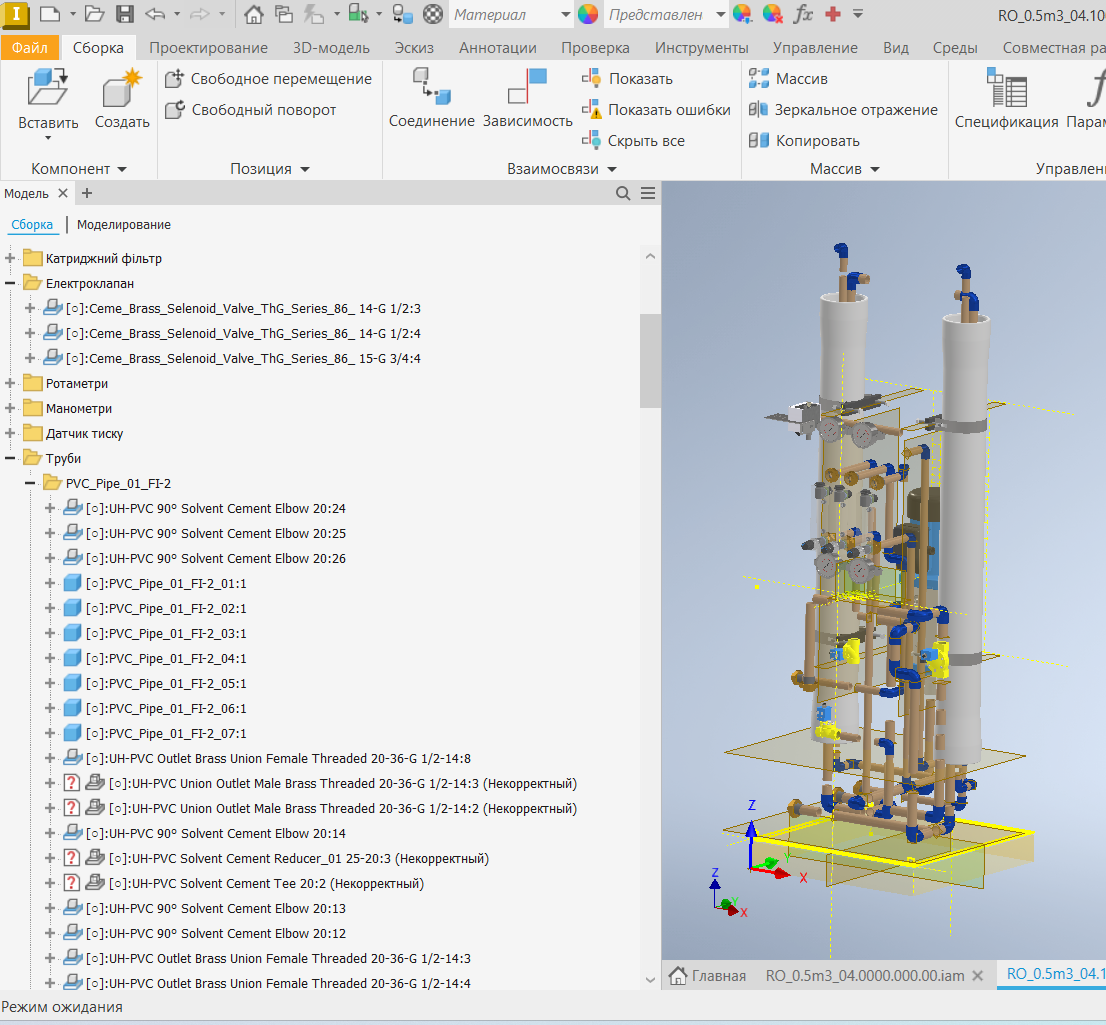Click the Свободный поворот tool
The height and width of the screenshot is (1025, 1106).
263,110
